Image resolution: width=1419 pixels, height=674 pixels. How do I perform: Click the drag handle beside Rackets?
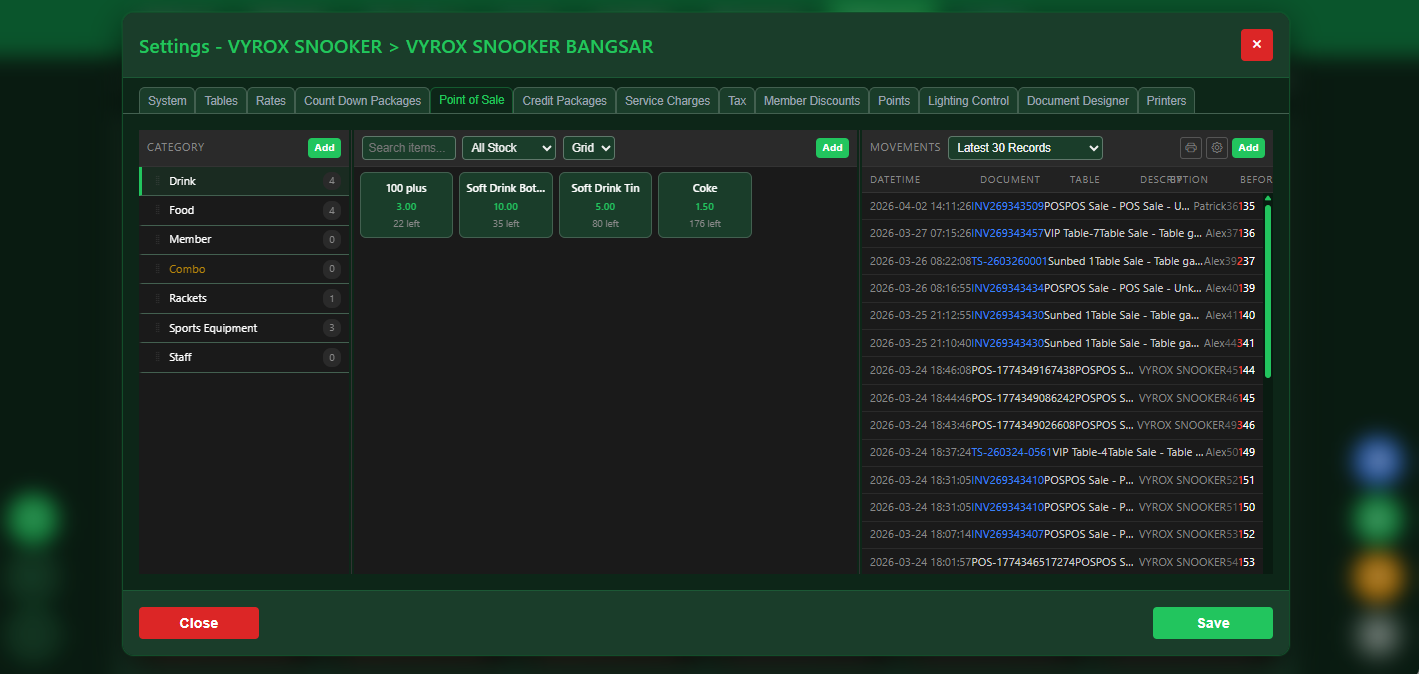tap(157, 298)
